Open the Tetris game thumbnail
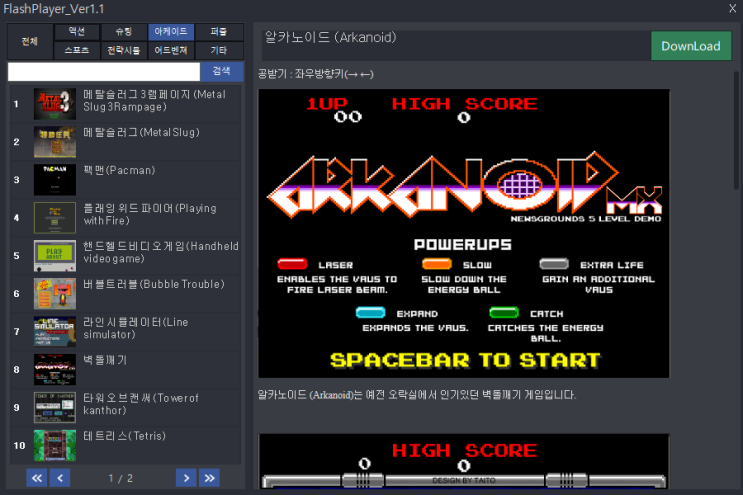This screenshot has width=743, height=495. (x=55, y=445)
